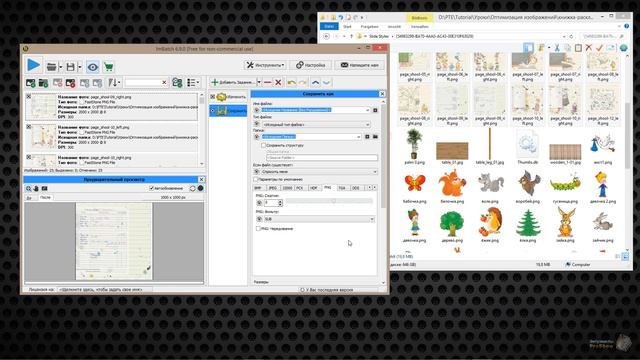
Task: Click the undo arrow in task toolbar
Action: 291,82
